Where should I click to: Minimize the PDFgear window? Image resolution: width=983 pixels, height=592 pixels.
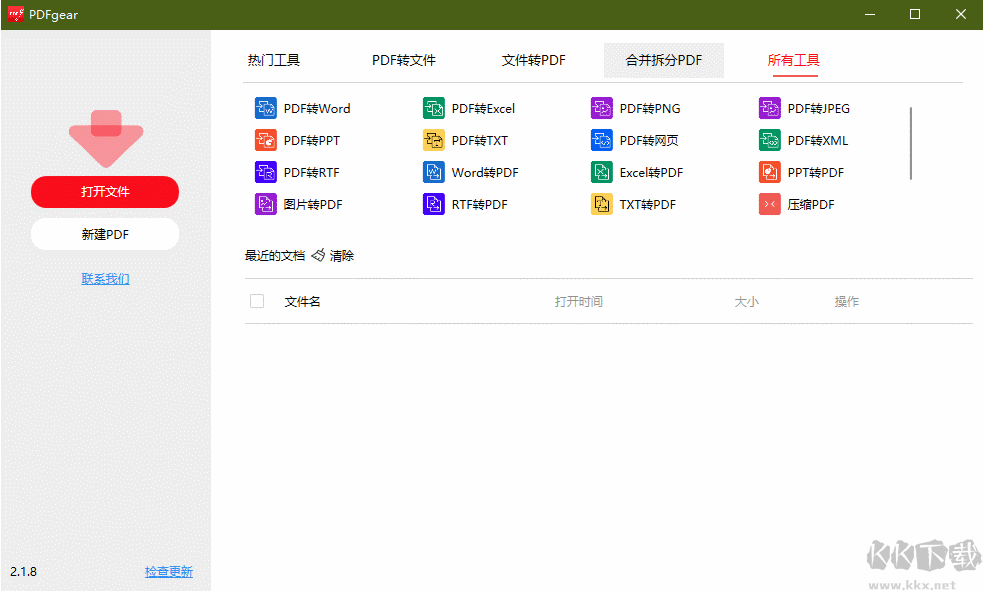[x=870, y=14]
